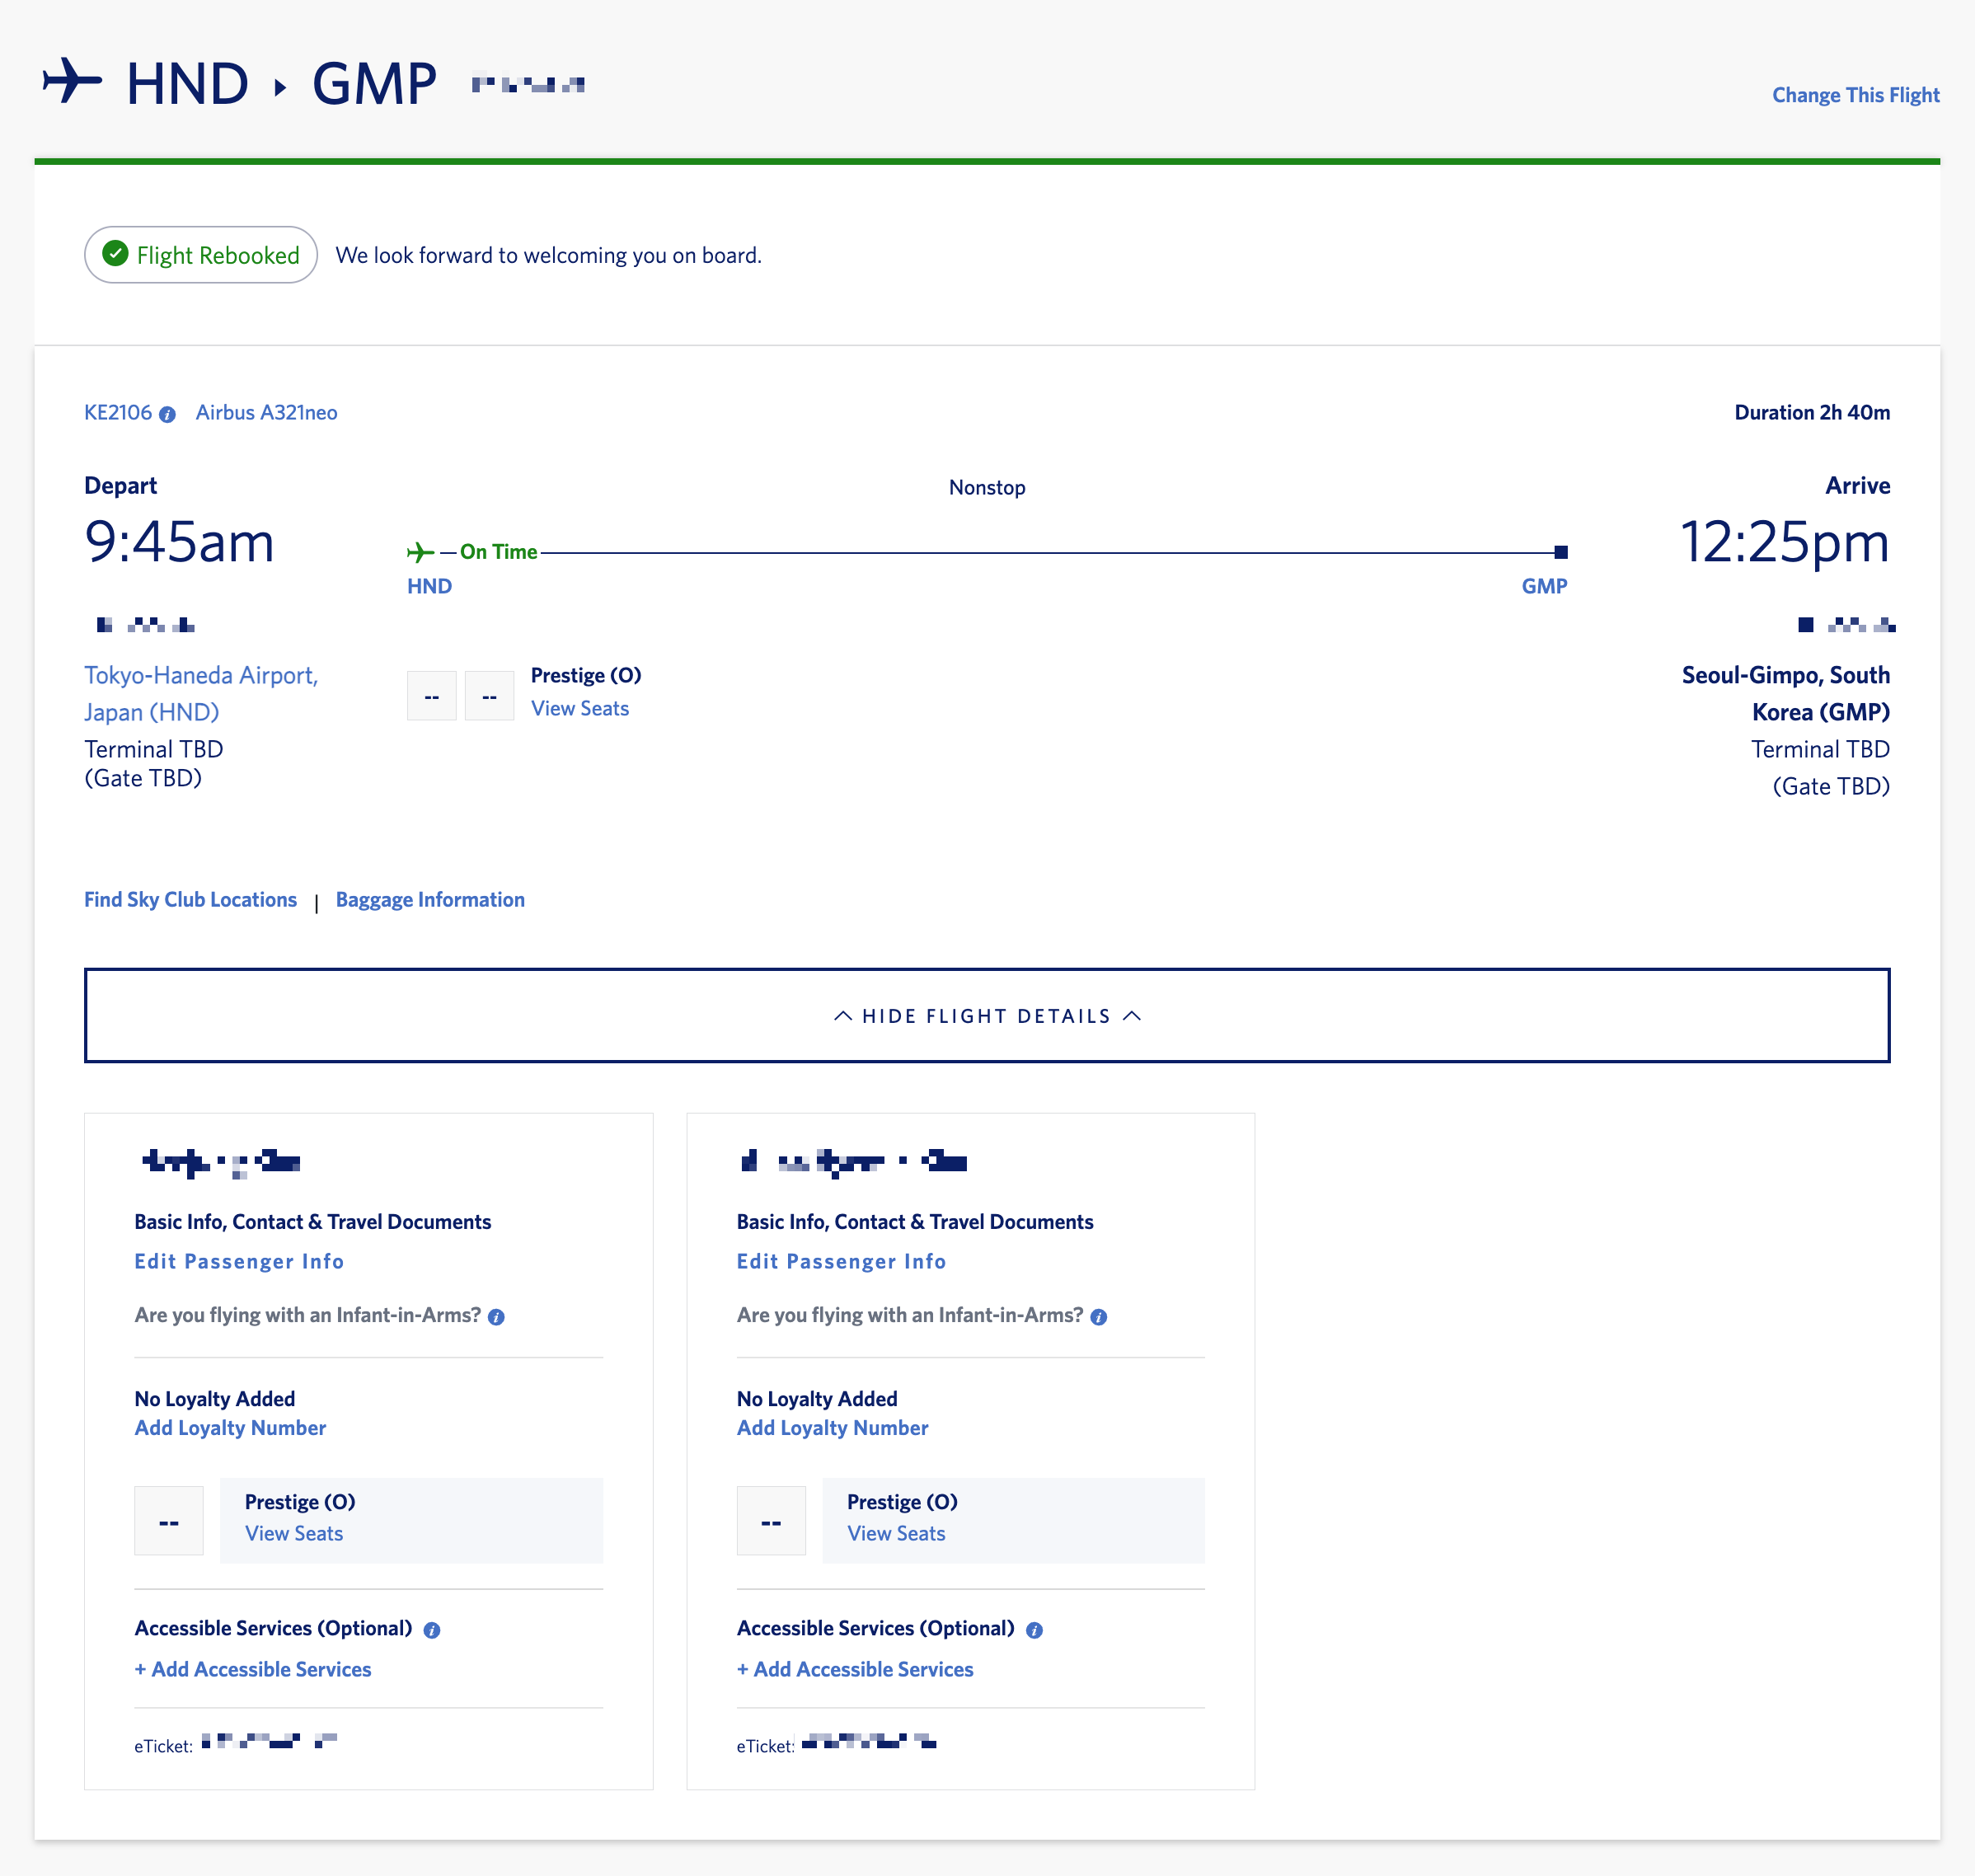This screenshot has height=1876, width=1975.
Task: Click the airplane icon beside HND header
Action: point(72,81)
